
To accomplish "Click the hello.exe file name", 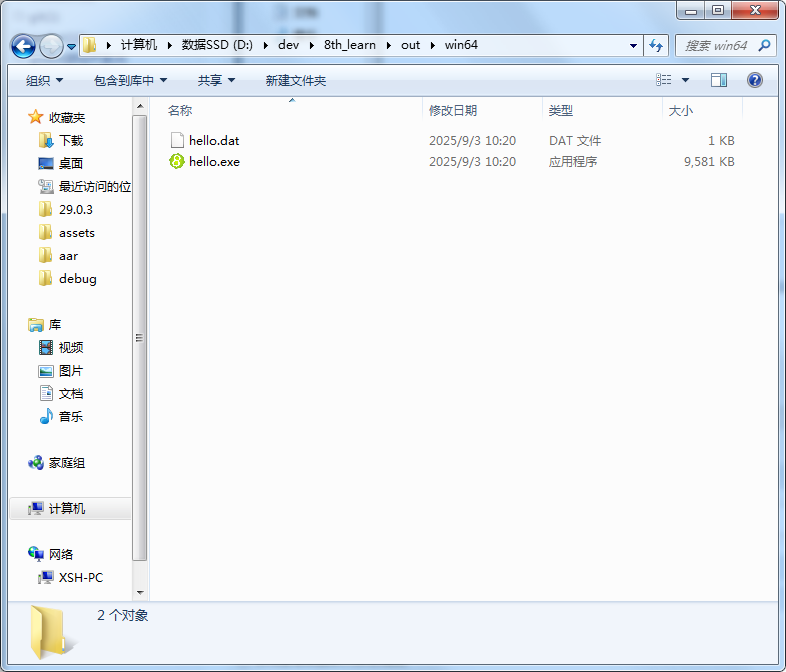I will 215,162.
